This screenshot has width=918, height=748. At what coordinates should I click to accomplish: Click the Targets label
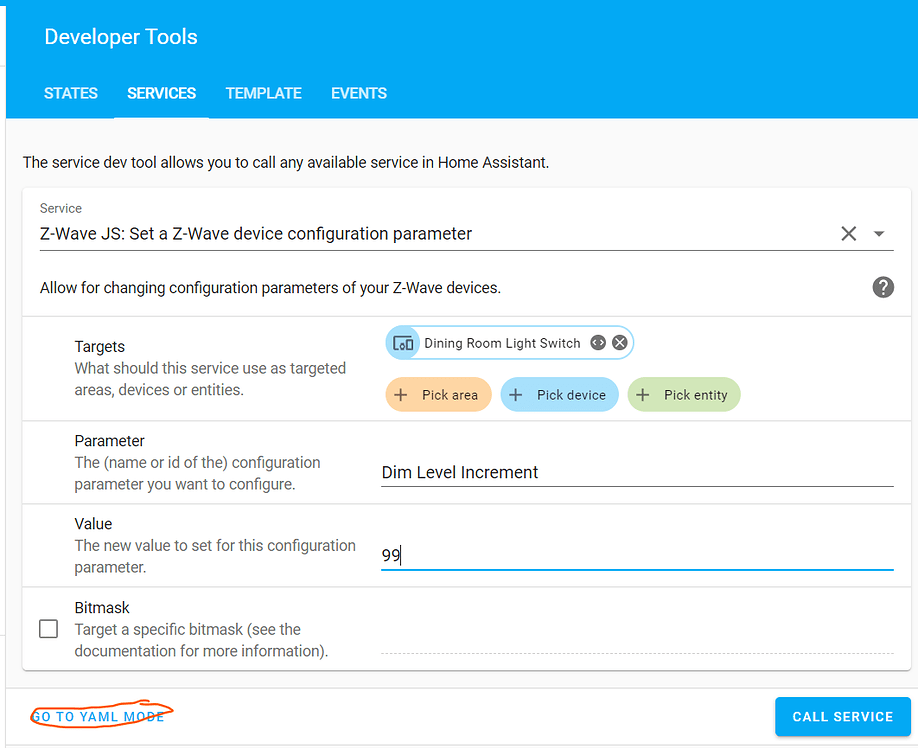(100, 346)
